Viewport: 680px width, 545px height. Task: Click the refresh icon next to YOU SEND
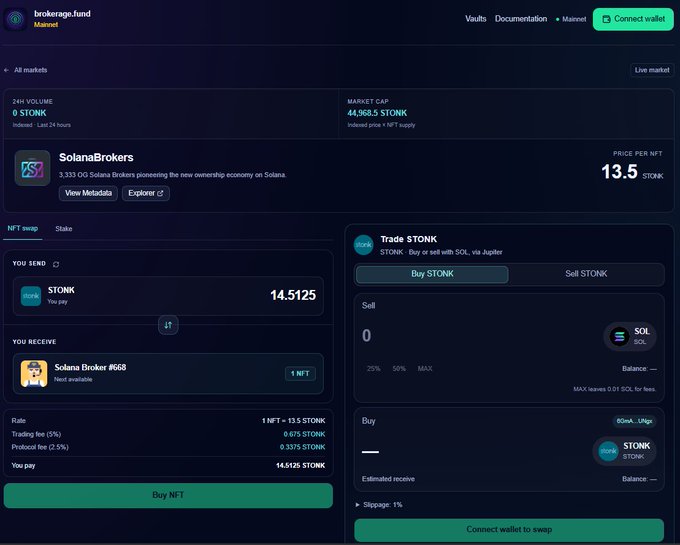(x=56, y=264)
